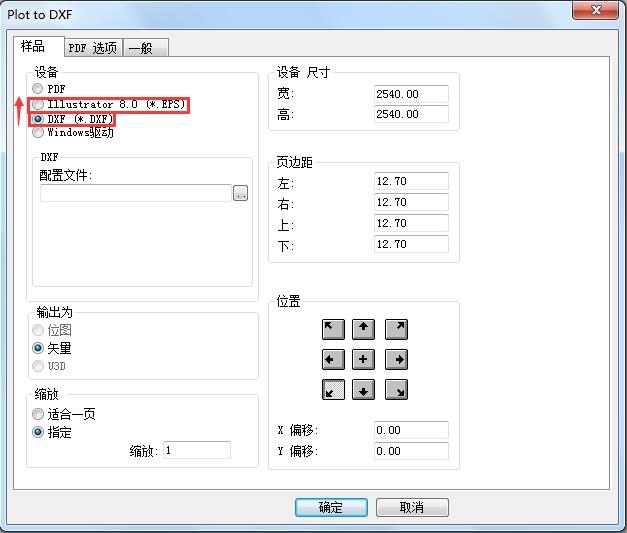The image size is (627, 533).
Task: Focus the X 偏移 offset field
Action: click(x=410, y=430)
